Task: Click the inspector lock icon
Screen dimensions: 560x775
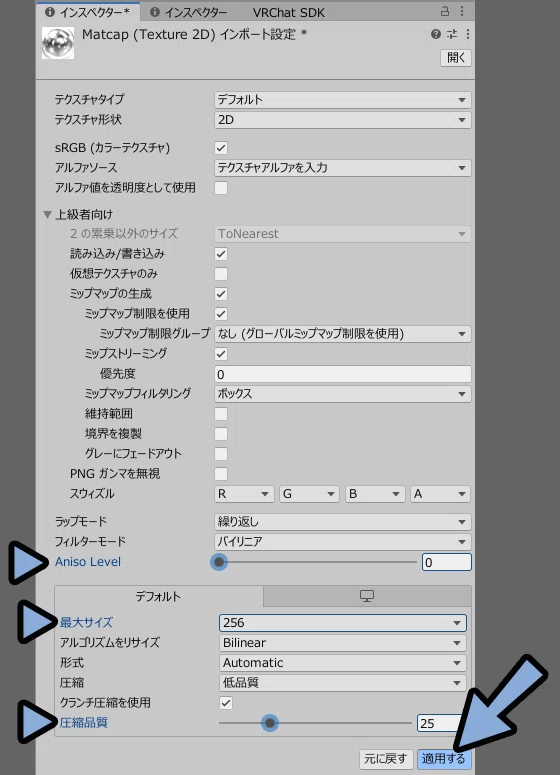Action: (445, 11)
